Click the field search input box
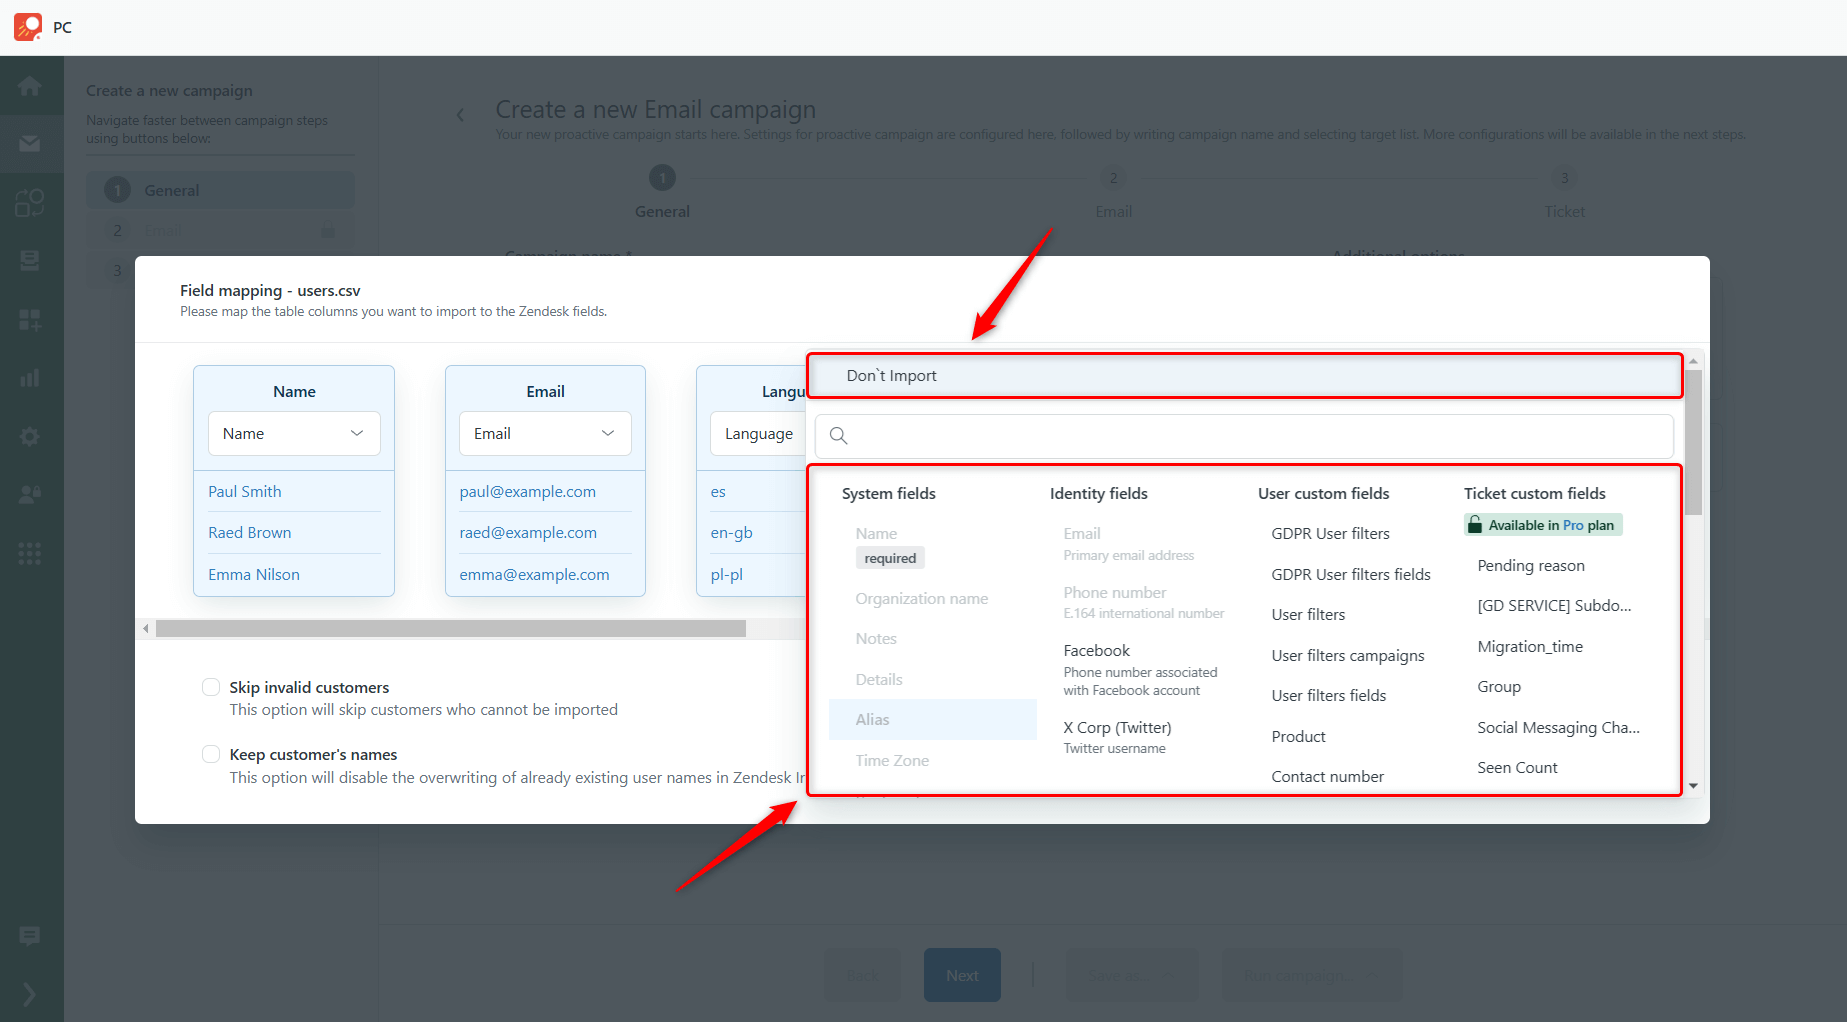This screenshot has height=1022, width=1847. point(1244,436)
